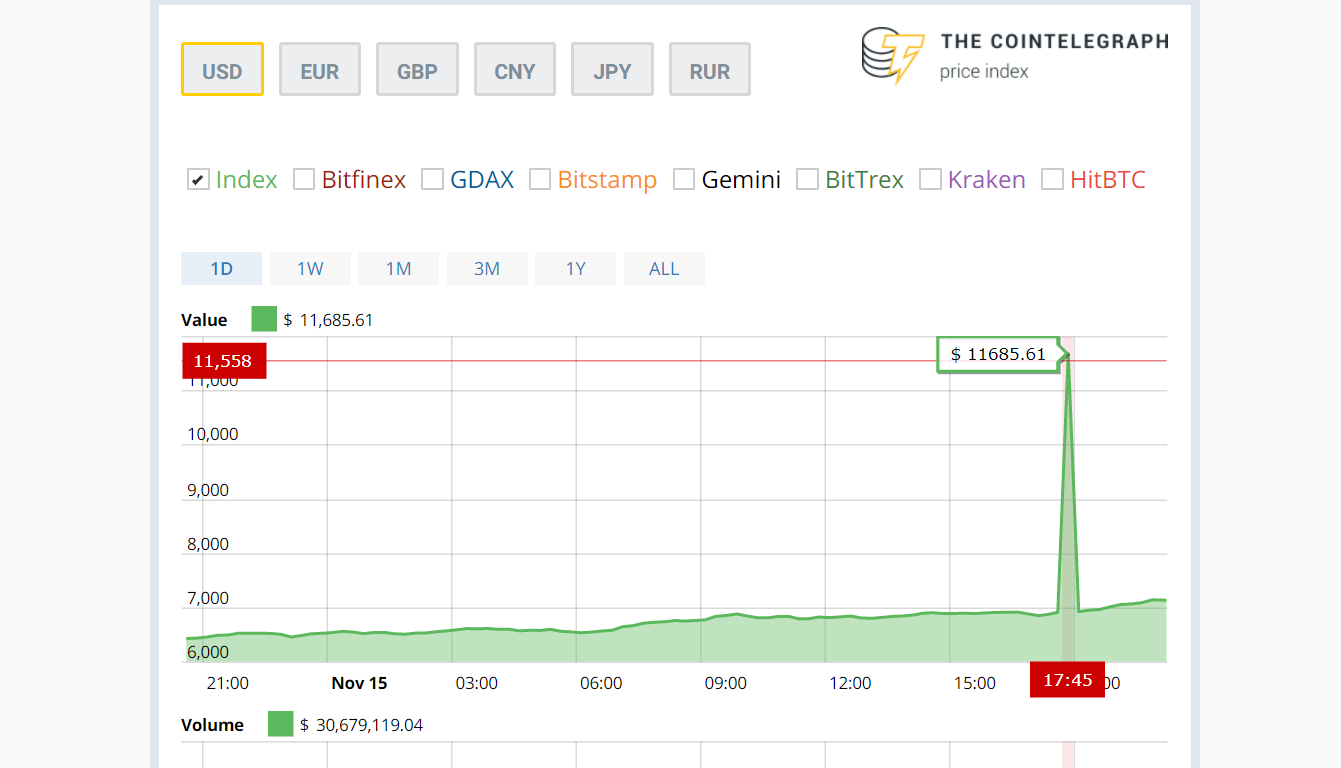
Task: Pick the RUR currency button
Action: pyautogui.click(x=710, y=70)
